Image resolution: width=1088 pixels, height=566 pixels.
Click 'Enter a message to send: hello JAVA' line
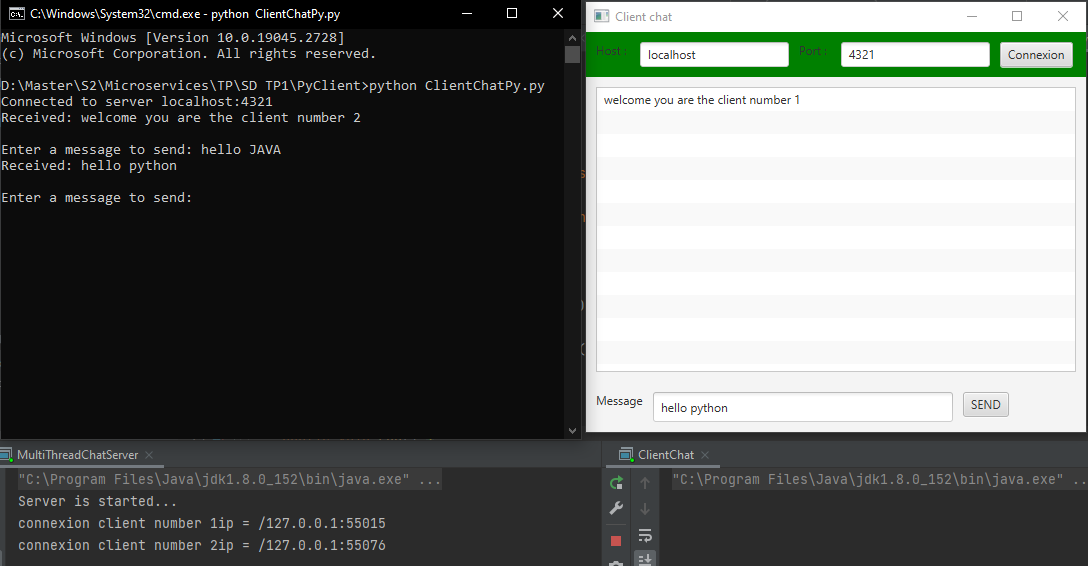click(141, 150)
